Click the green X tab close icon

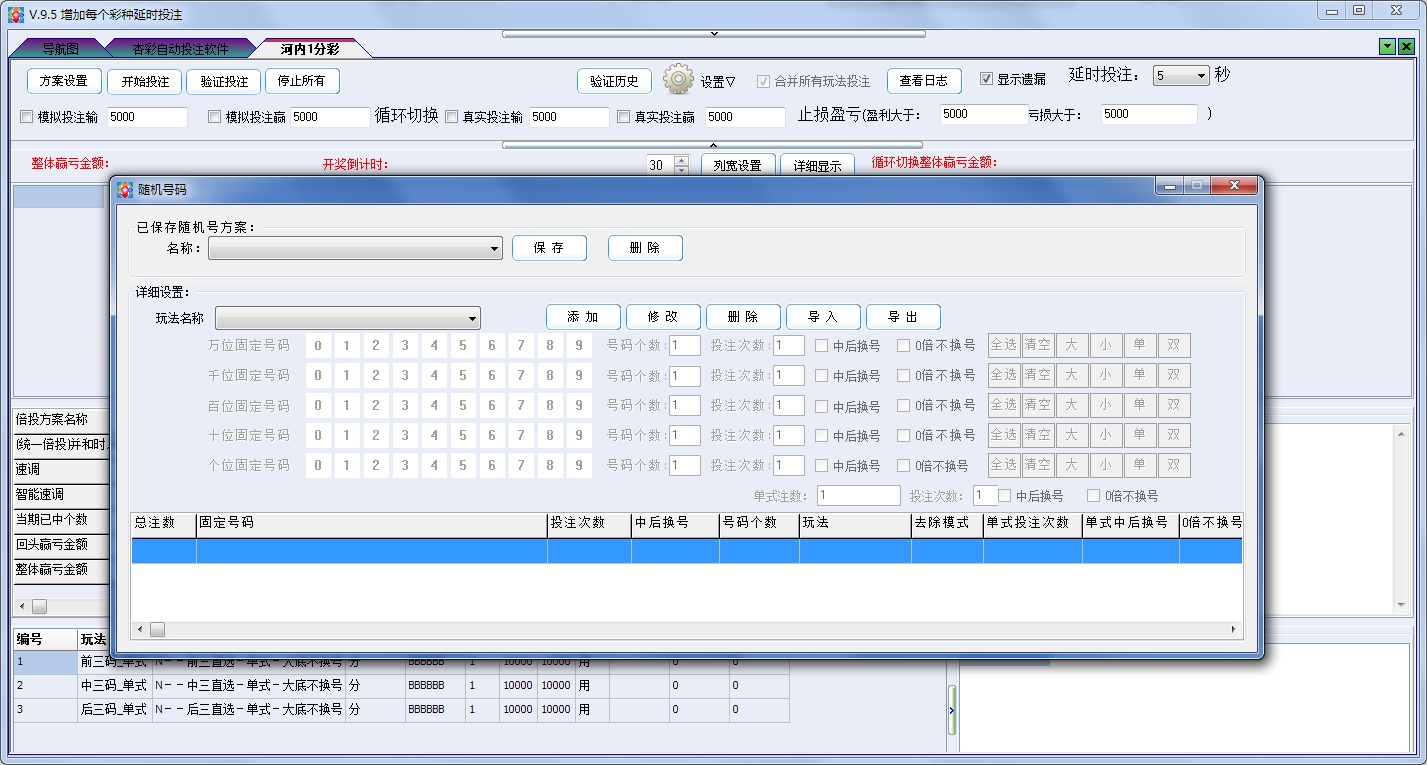click(1406, 47)
